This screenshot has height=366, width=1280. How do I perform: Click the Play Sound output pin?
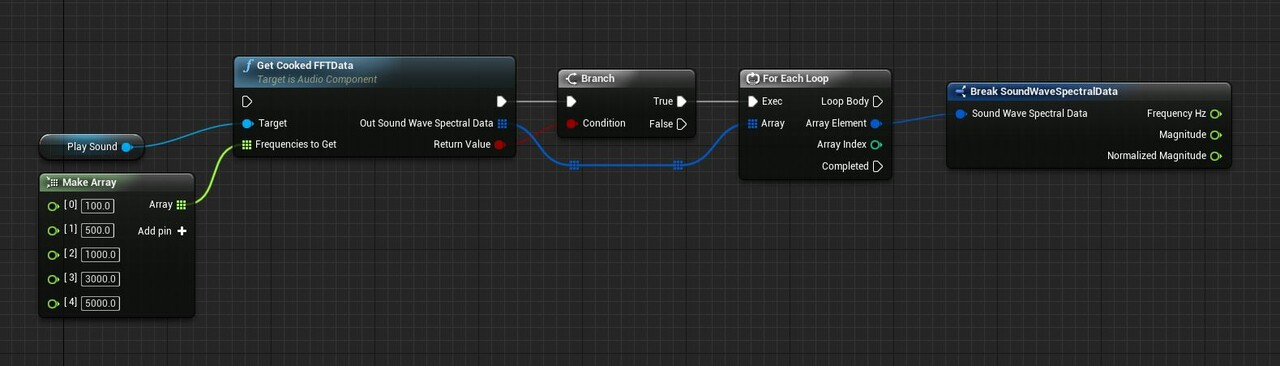point(127,147)
